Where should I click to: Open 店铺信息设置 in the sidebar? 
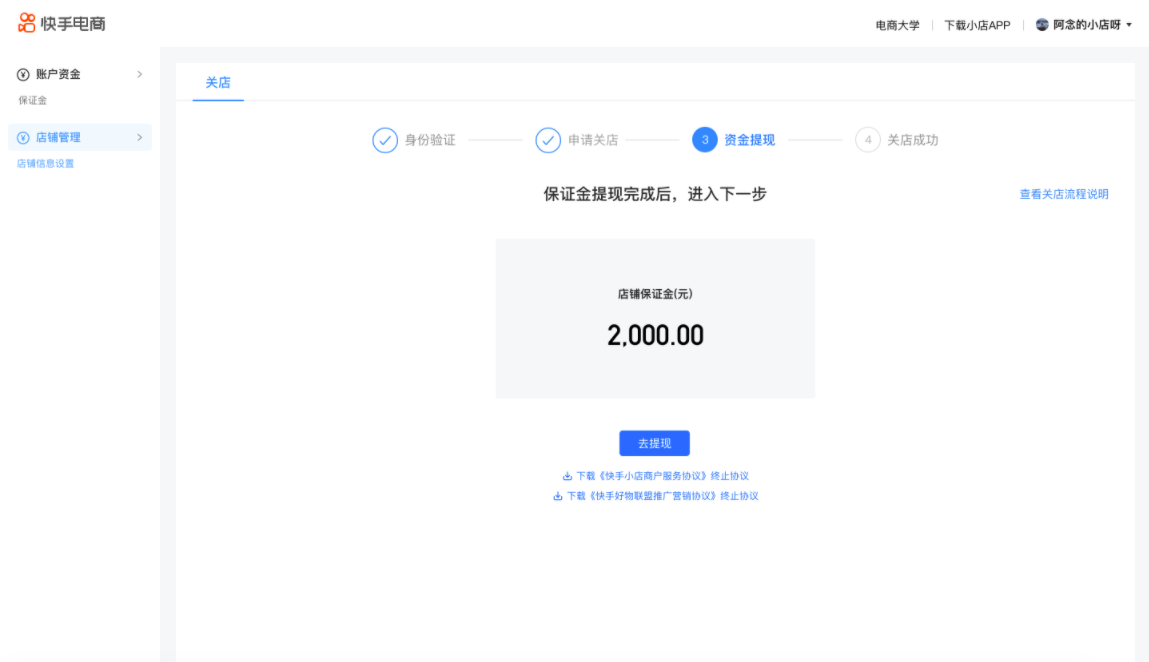(45, 163)
